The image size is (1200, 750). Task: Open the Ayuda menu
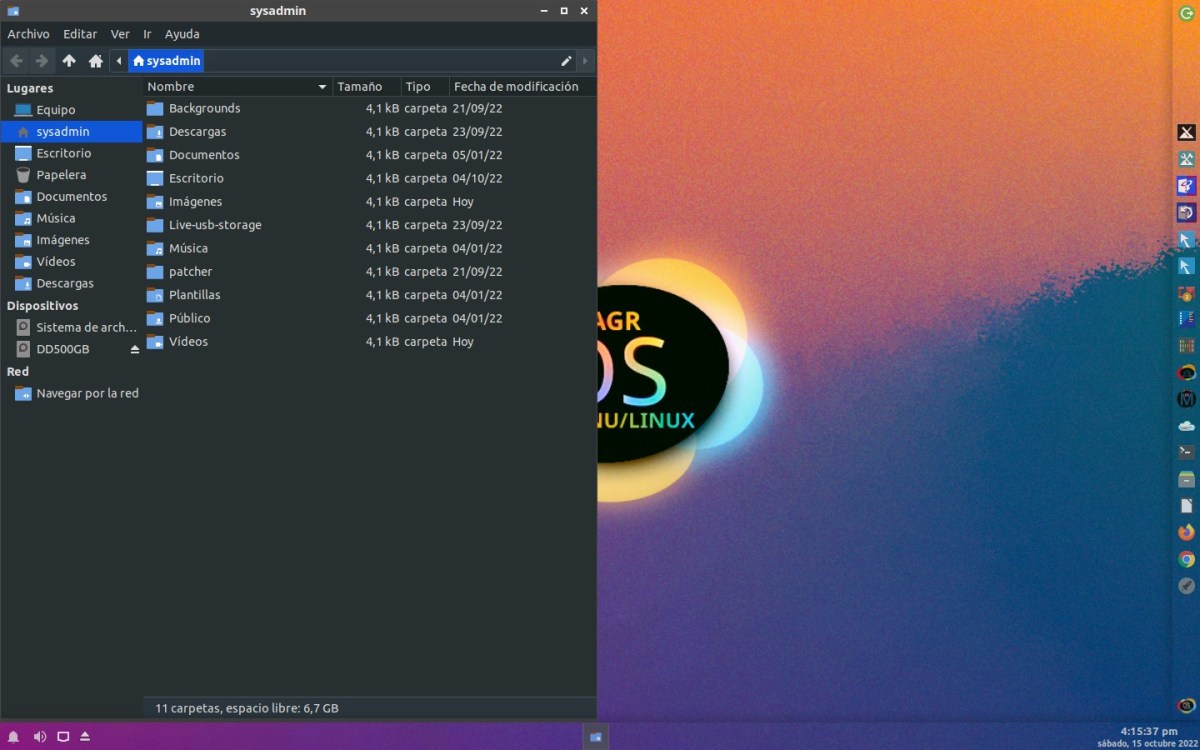(182, 34)
